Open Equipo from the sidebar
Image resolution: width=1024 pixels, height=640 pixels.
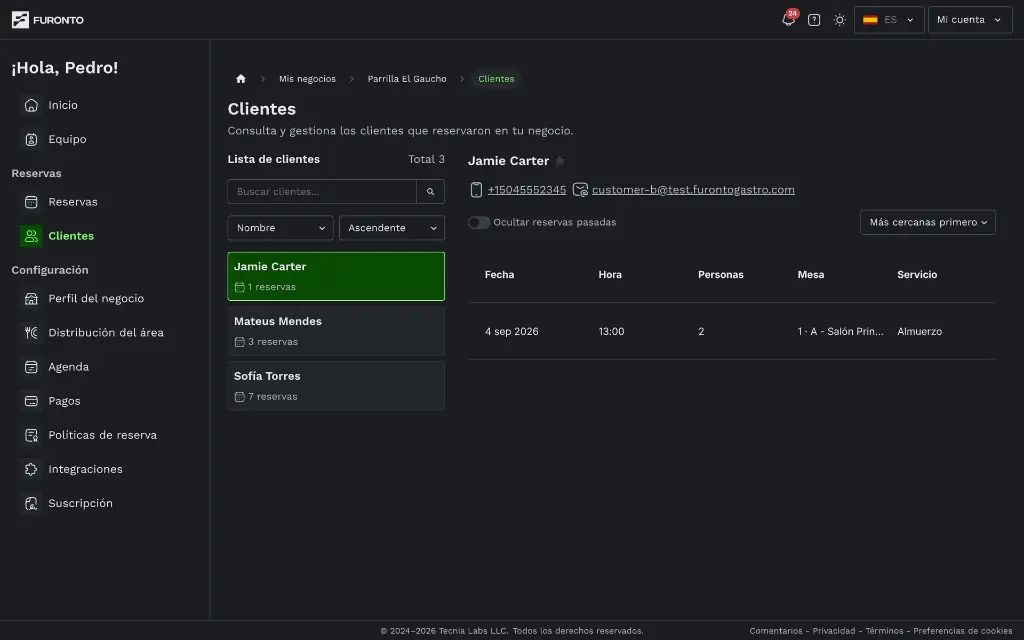click(67, 139)
